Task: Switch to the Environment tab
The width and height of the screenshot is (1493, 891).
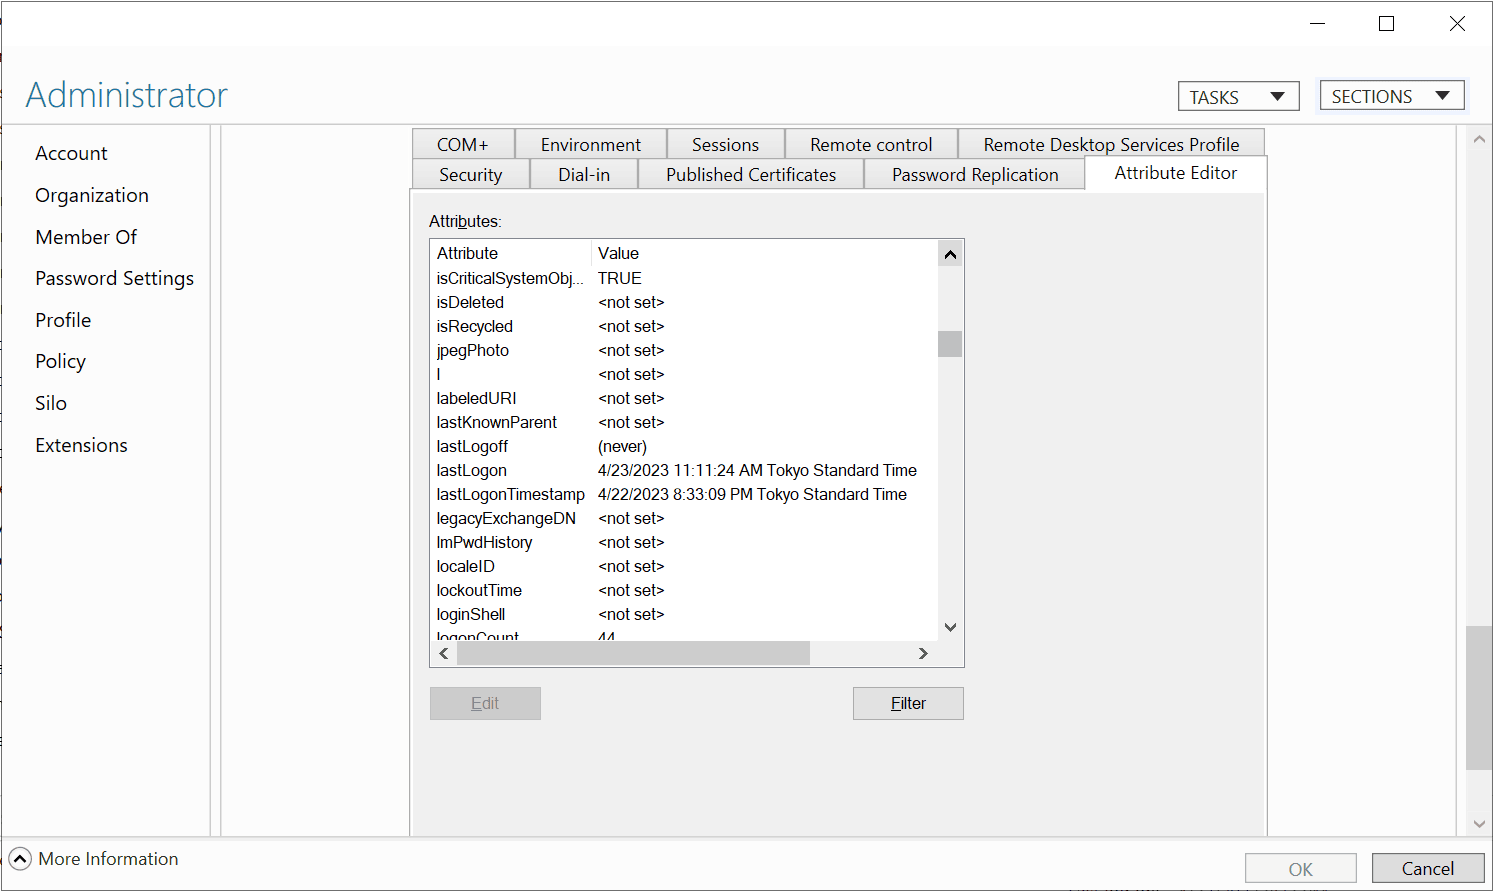Action: click(x=591, y=145)
